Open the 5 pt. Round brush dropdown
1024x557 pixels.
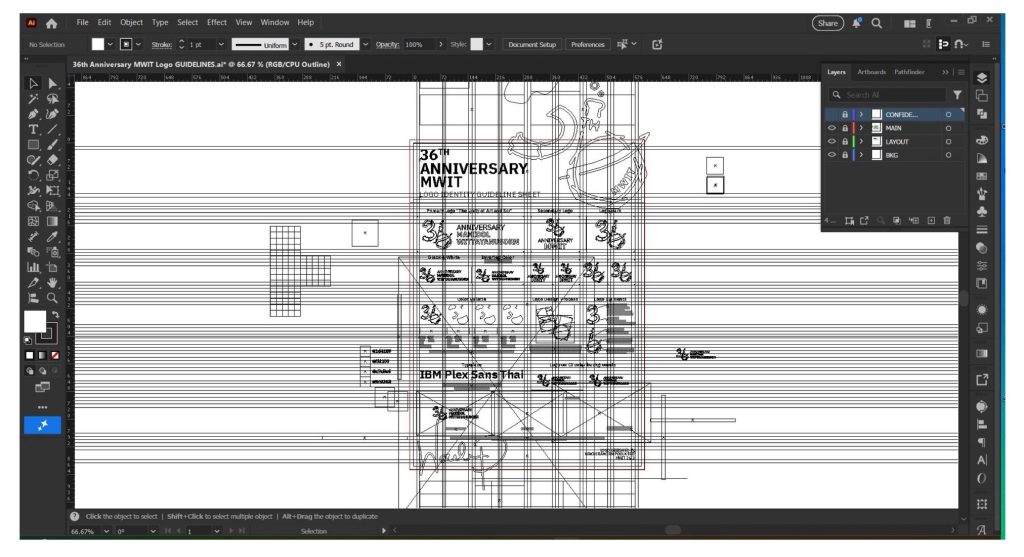tap(363, 45)
